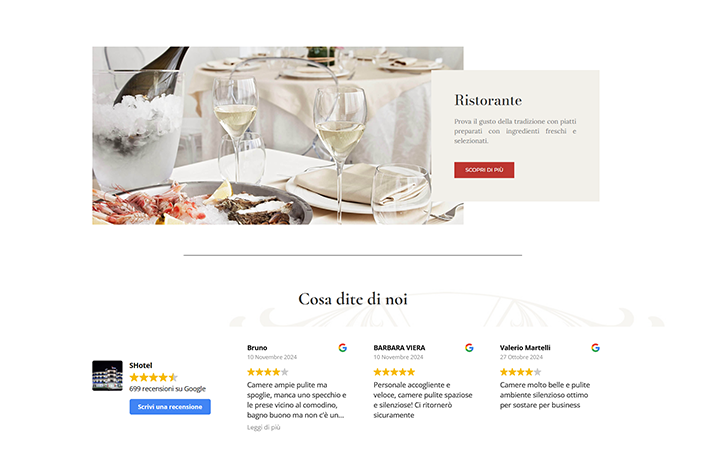Image resolution: width=715 pixels, height=450 pixels.
Task: Click the SHotel overall star rating
Action: coord(154,378)
